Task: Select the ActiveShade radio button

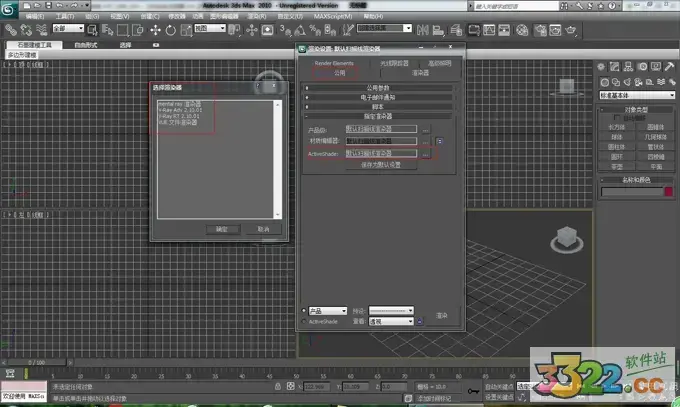Action: coord(304,322)
